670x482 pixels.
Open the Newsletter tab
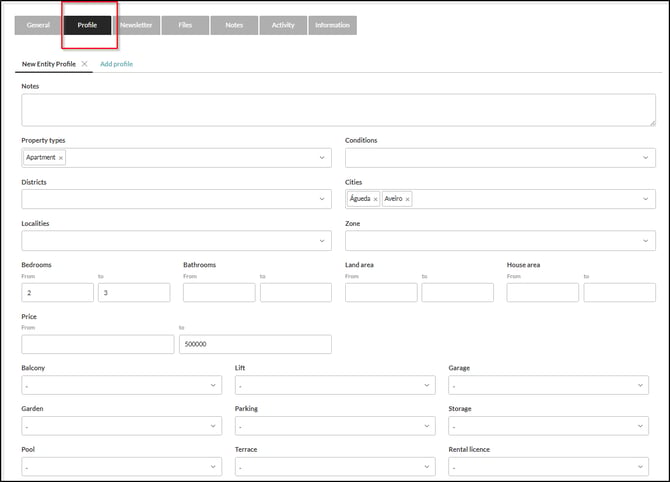coord(136,25)
